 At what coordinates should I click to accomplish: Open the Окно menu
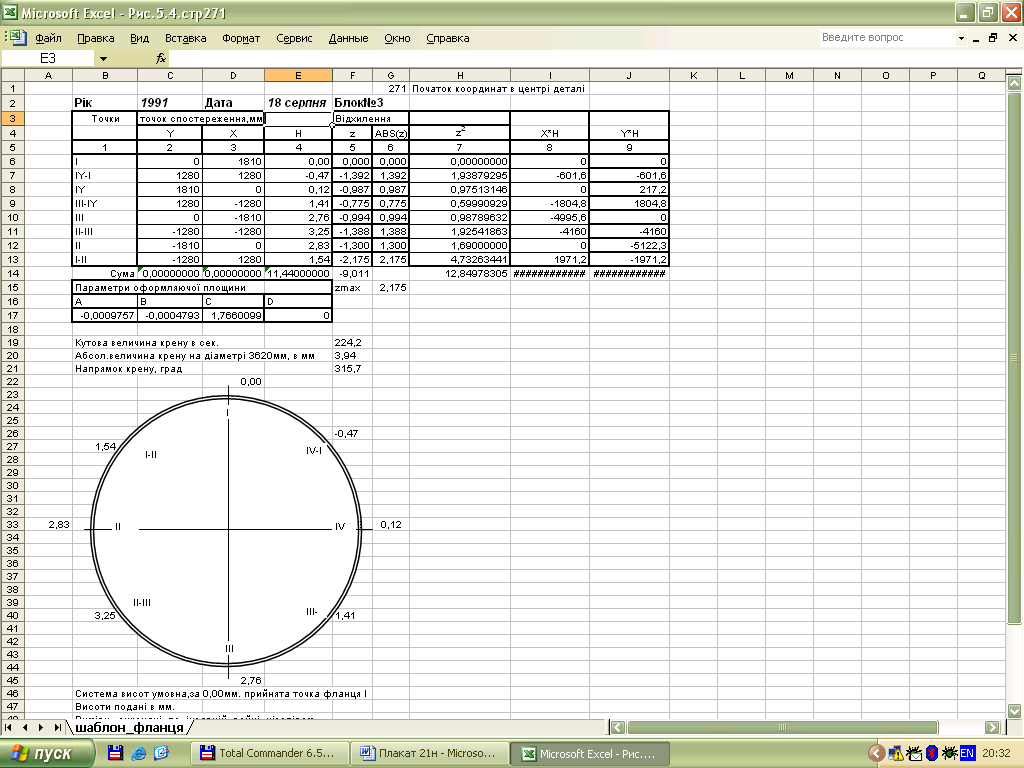tap(397, 38)
